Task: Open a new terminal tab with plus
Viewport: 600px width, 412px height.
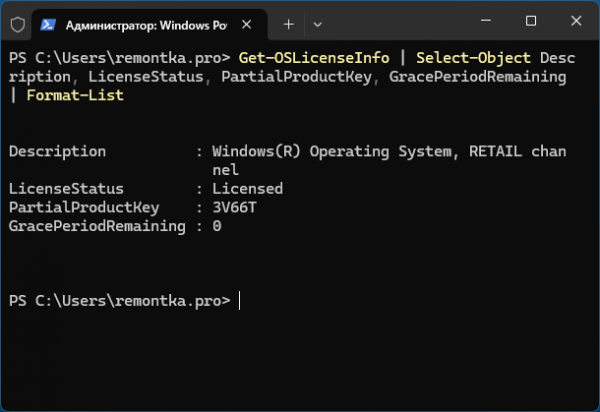Action: click(289, 25)
